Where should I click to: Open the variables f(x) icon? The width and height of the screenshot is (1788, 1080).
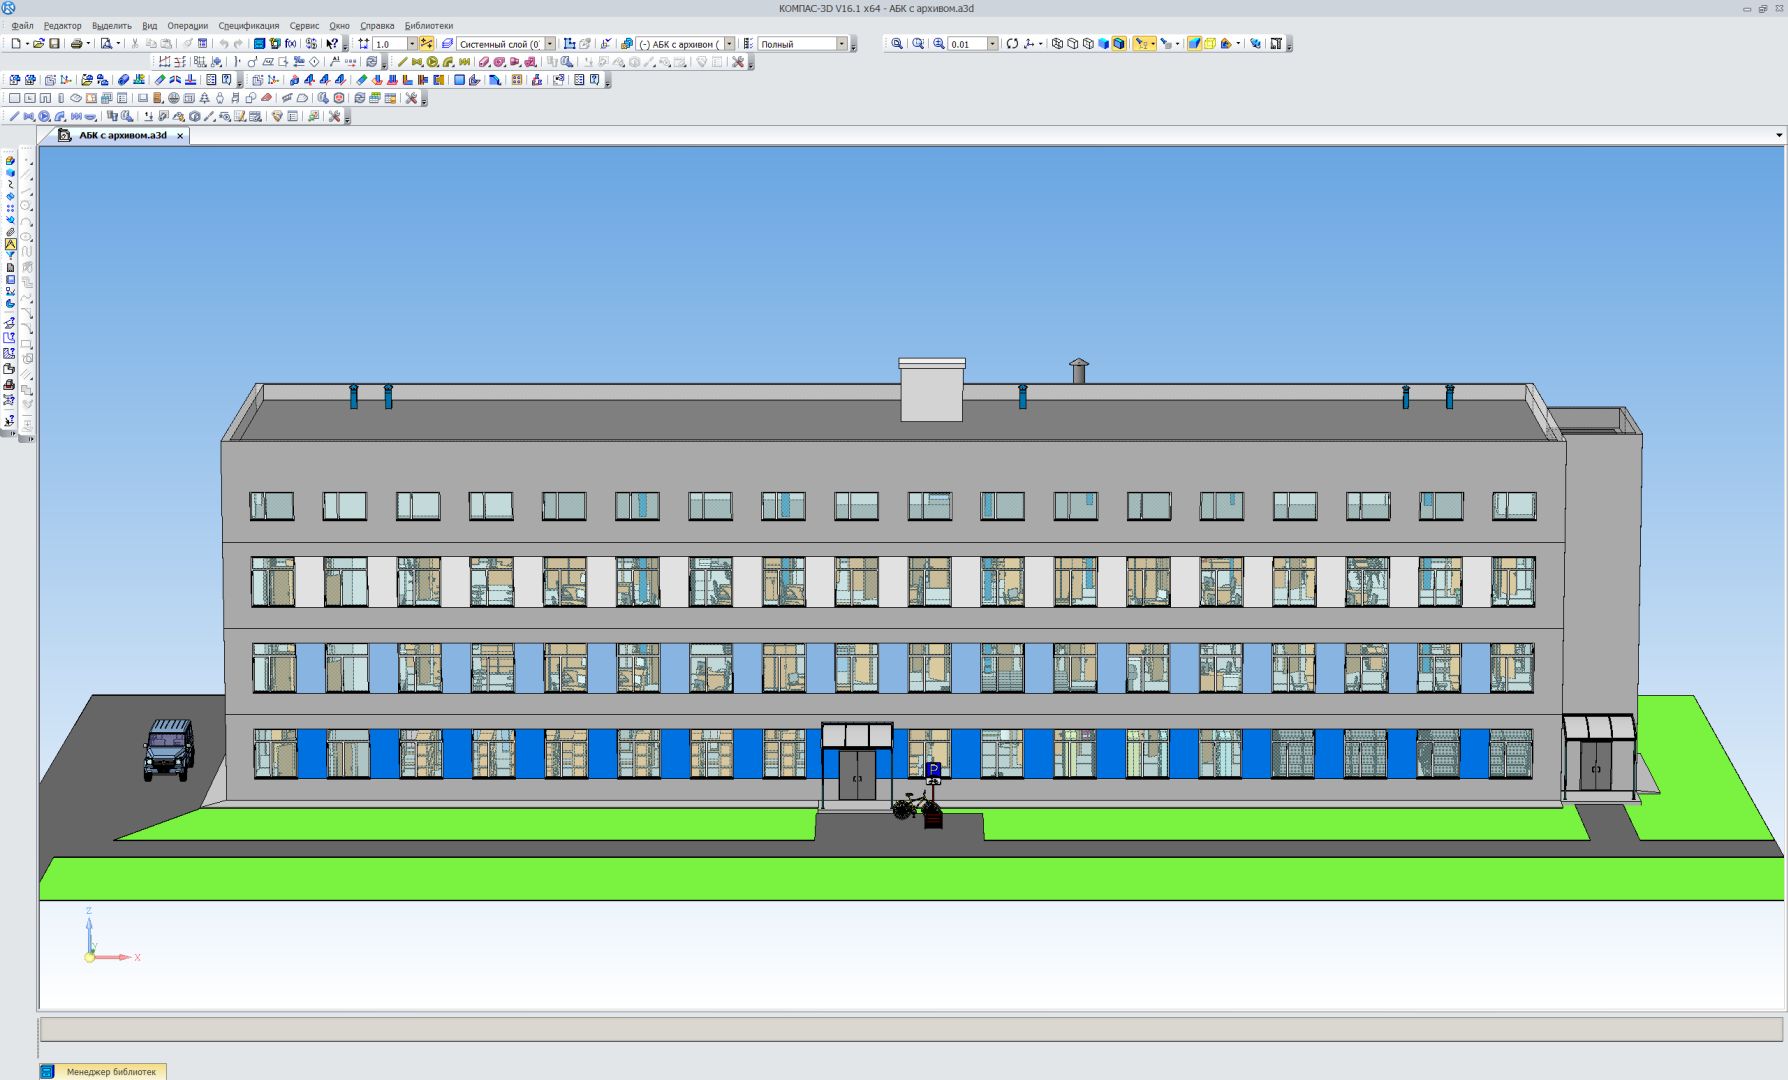coord(290,44)
